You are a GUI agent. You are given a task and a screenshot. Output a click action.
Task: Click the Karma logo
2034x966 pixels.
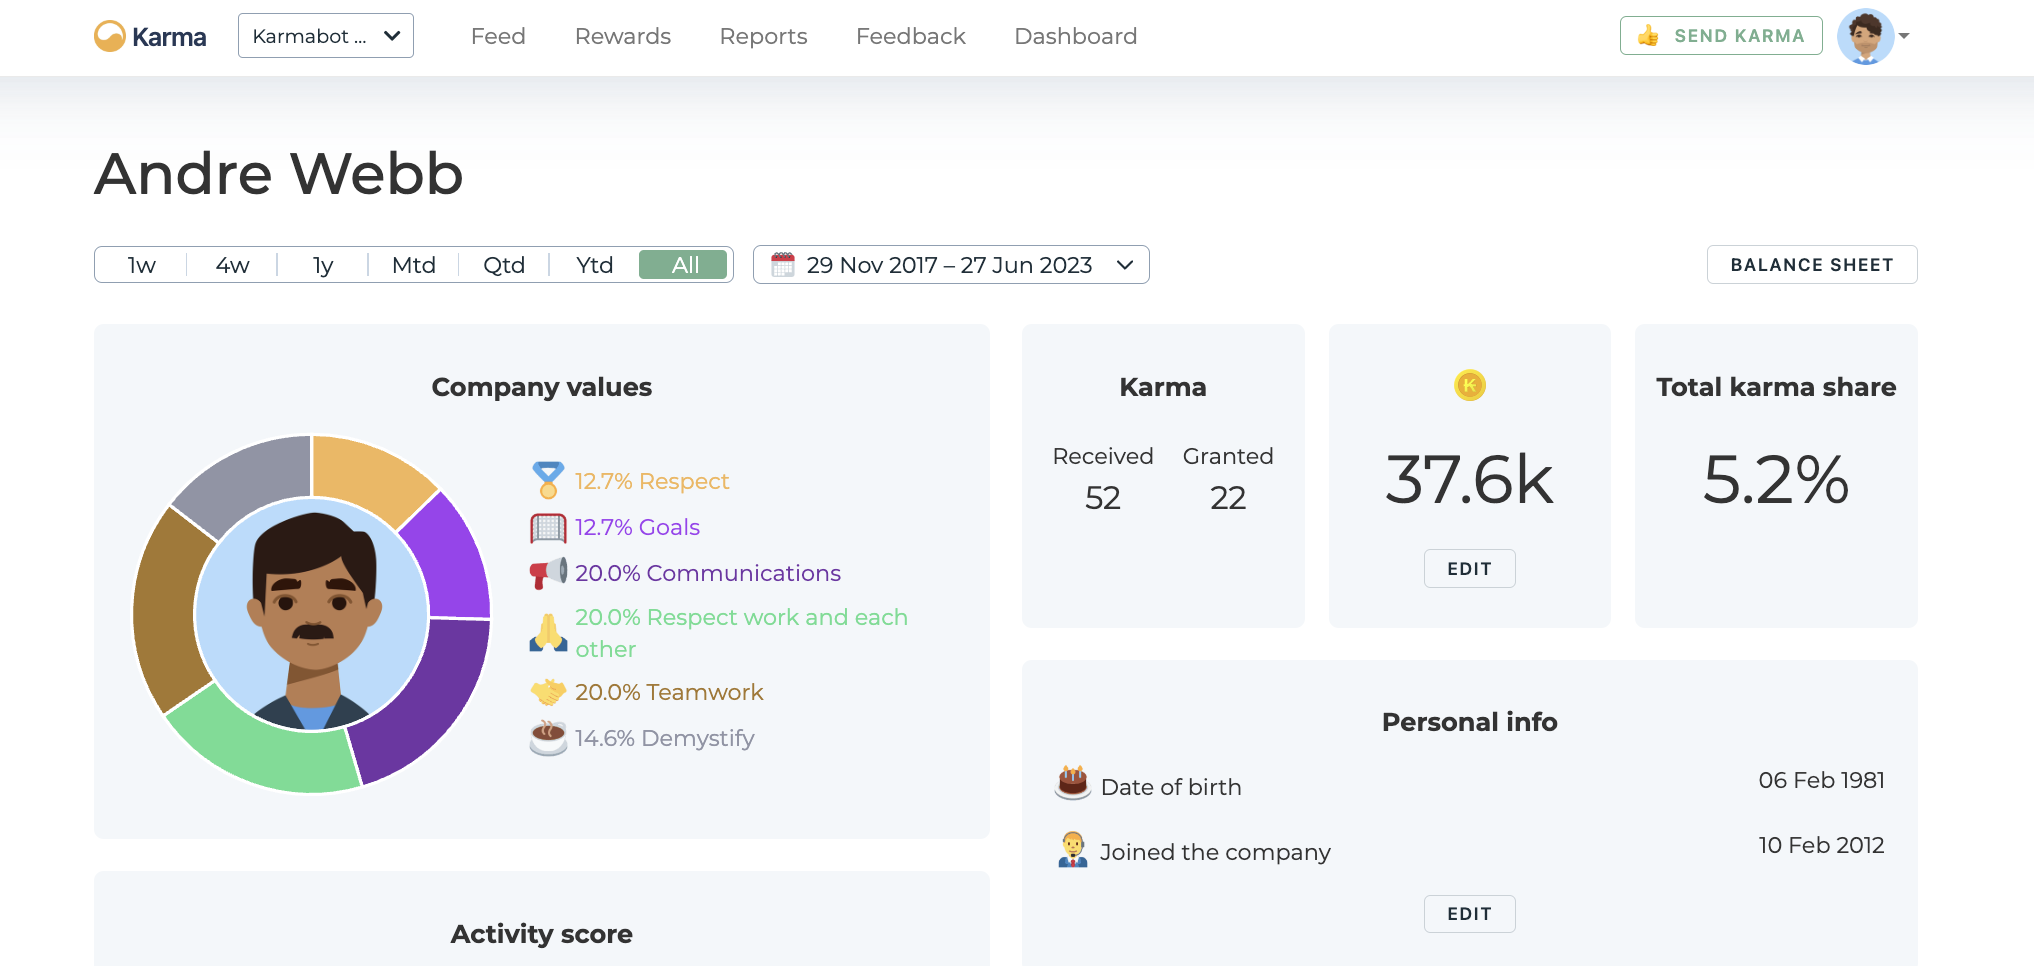tap(149, 35)
